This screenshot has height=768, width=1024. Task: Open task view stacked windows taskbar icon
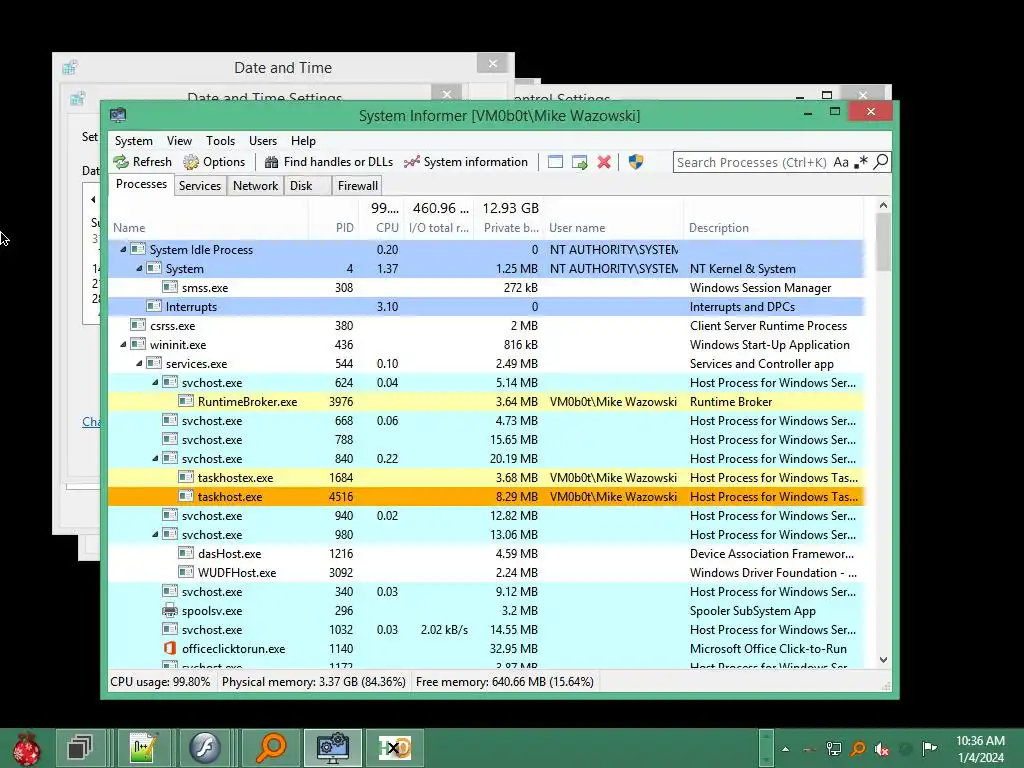[80, 748]
